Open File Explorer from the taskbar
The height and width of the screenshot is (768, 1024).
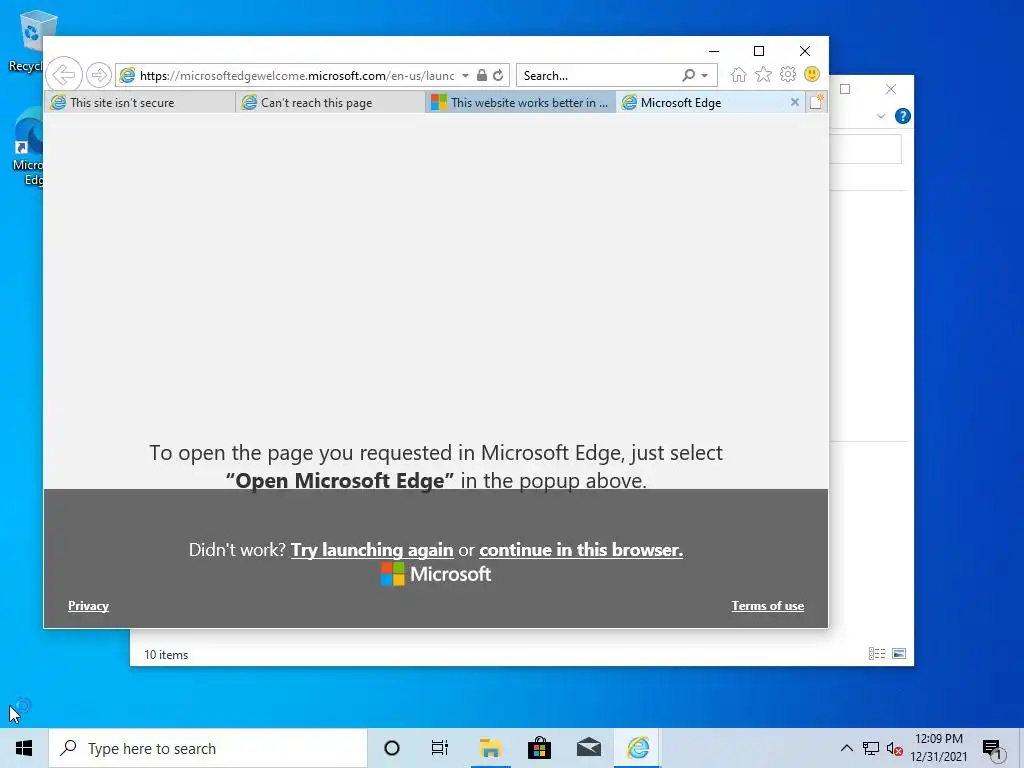[490, 748]
